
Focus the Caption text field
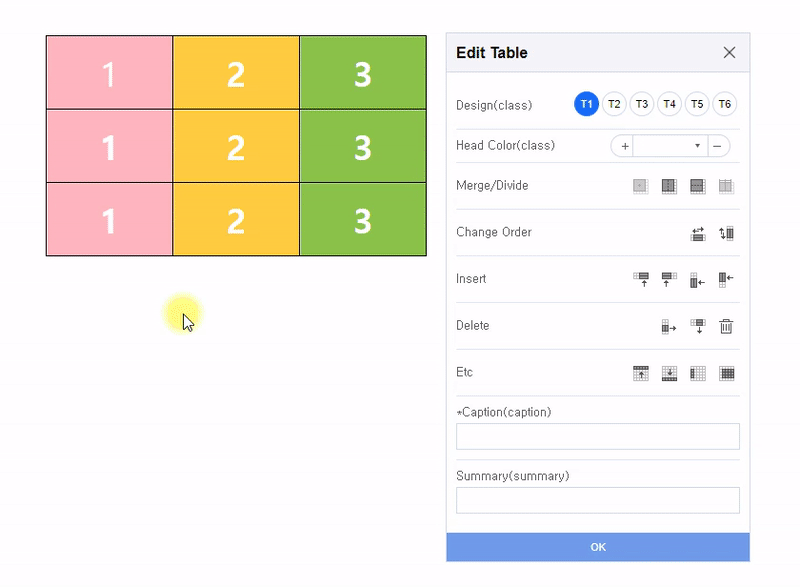[x=598, y=436]
